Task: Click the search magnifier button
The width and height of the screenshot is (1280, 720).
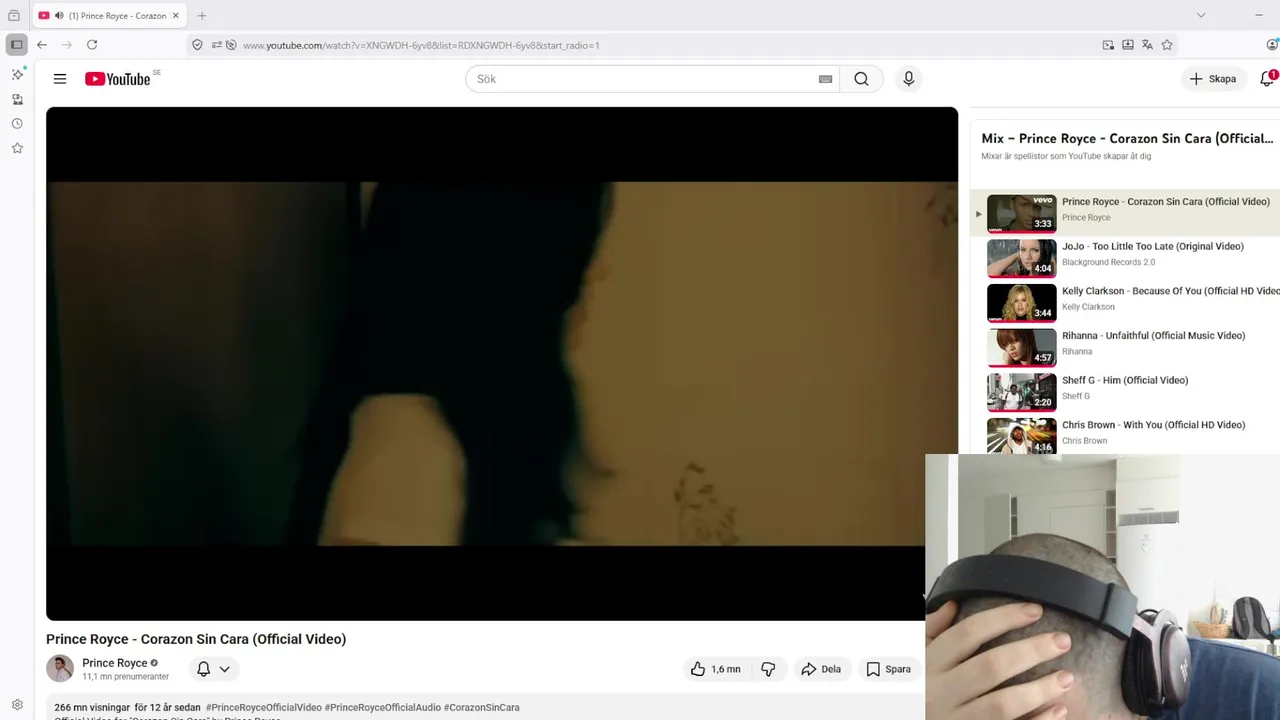Action: 861,79
